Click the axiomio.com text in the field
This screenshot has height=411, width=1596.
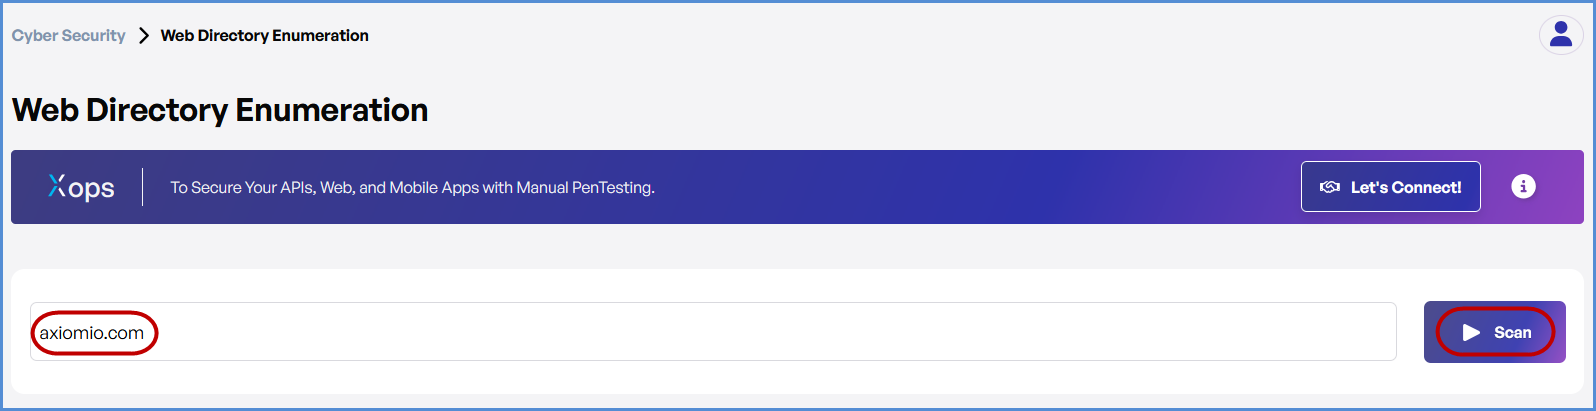pos(92,333)
